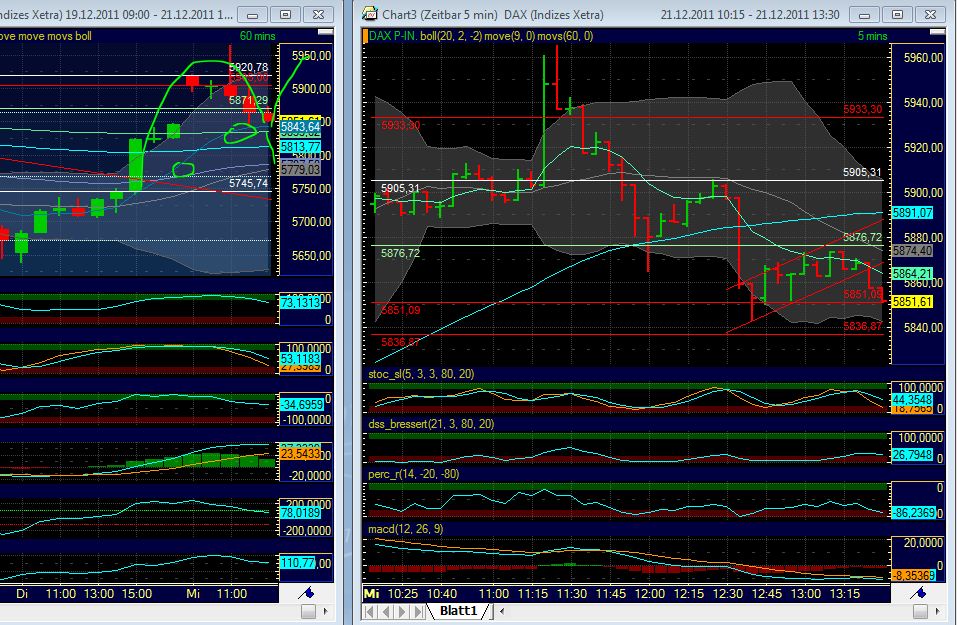Select the jump-to-first arrow below Blatt1
Screen dimensions: 957x625
[369, 610]
